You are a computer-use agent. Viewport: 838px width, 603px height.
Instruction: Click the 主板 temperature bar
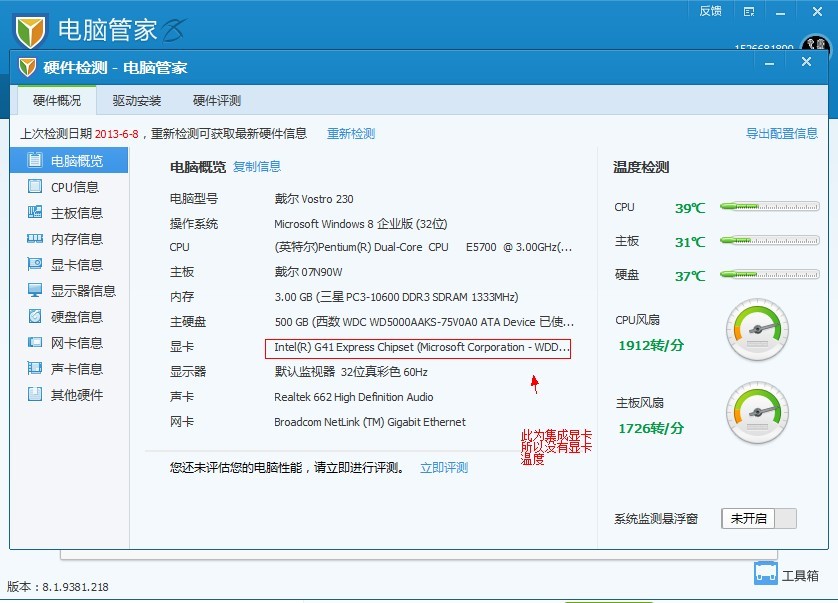(770, 241)
